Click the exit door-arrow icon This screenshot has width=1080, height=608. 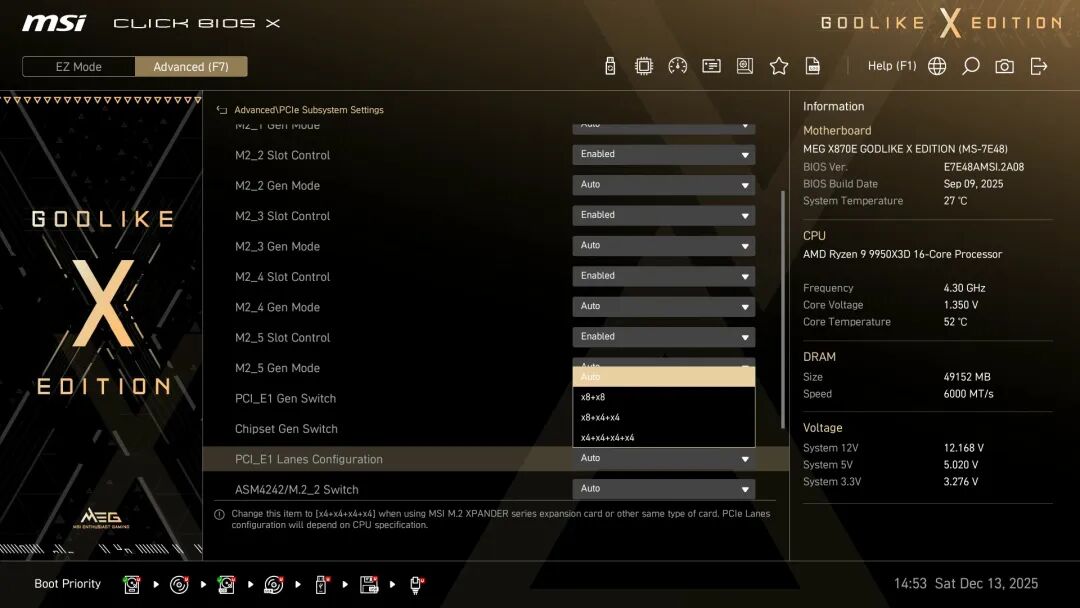1039,66
